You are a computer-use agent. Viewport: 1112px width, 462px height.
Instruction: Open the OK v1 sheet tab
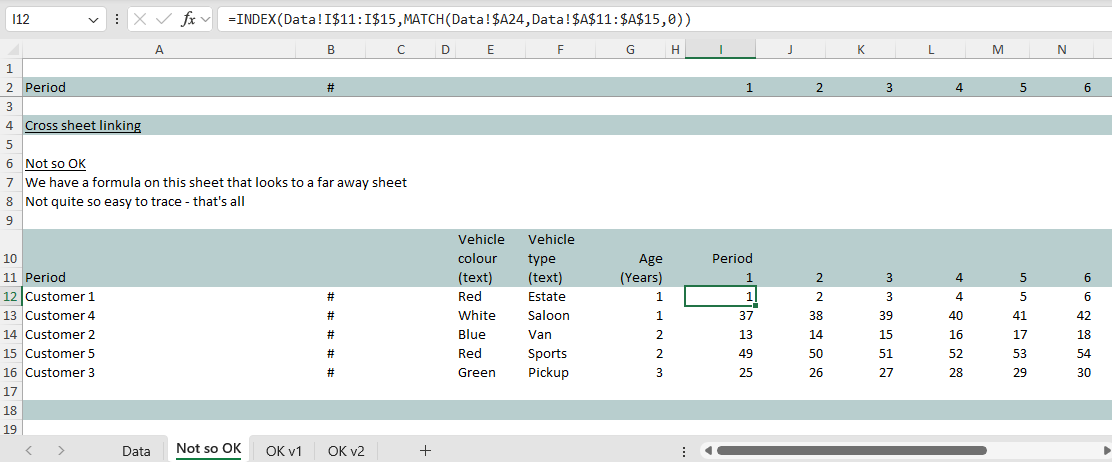[x=284, y=451]
